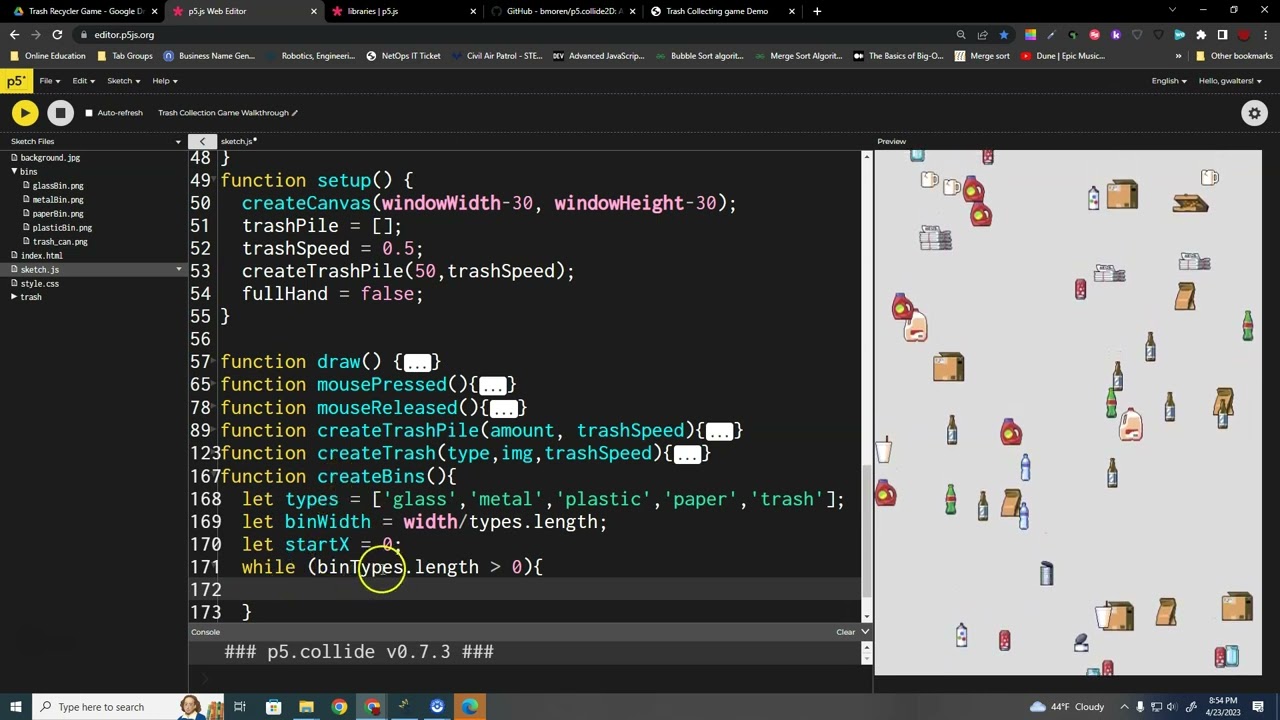
Task: Collapse the console with the chevron
Action: click(865, 632)
